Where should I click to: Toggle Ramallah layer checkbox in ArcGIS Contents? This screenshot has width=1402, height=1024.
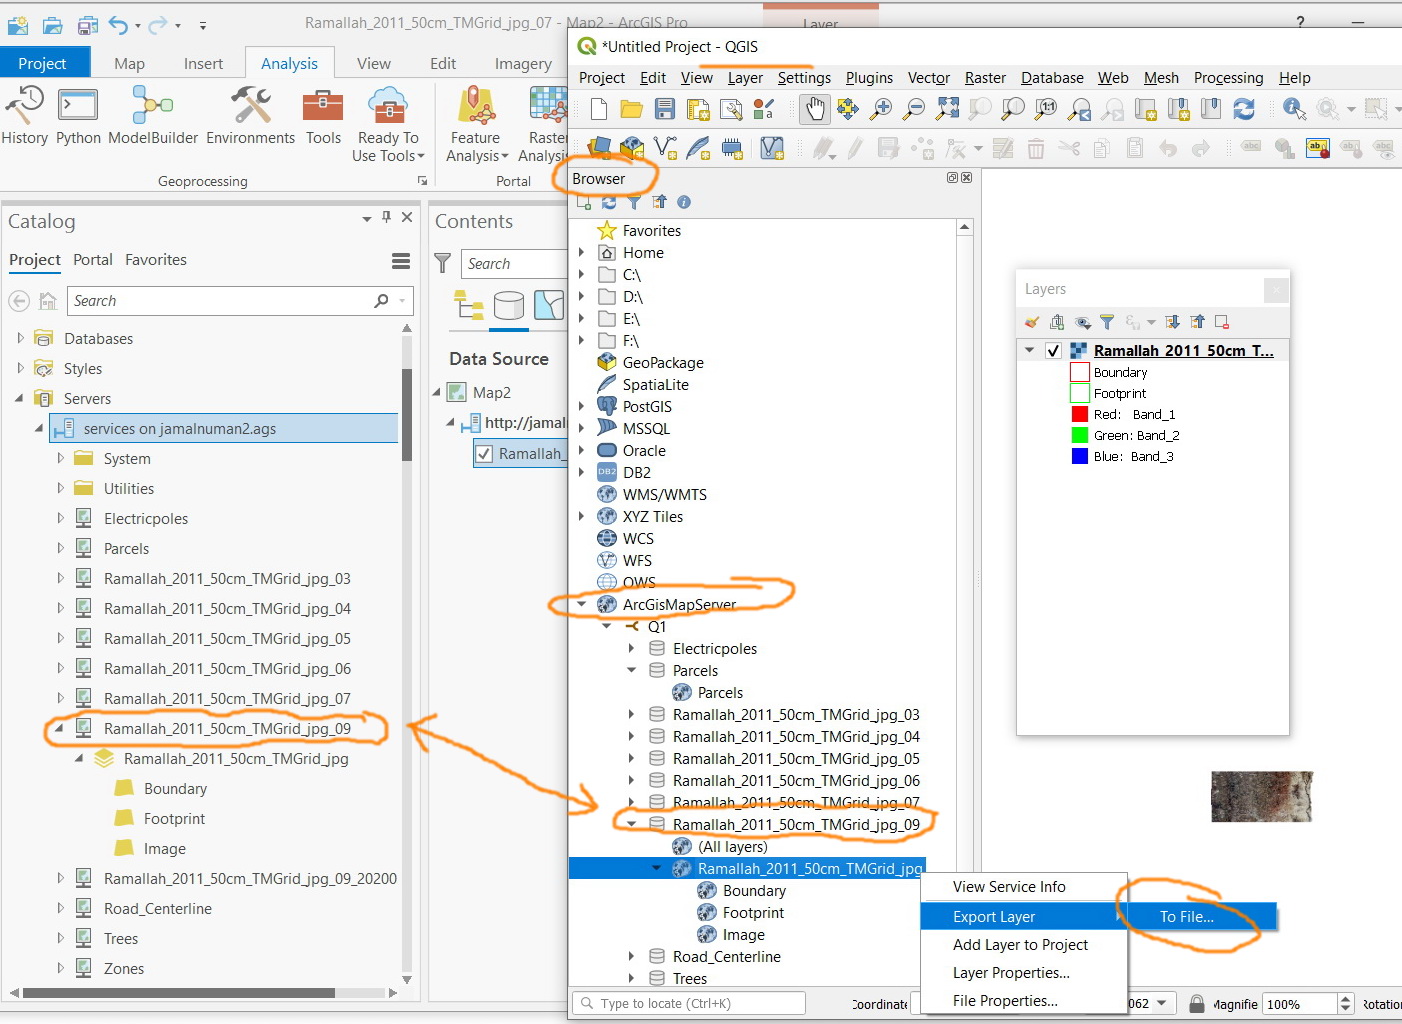coord(484,454)
